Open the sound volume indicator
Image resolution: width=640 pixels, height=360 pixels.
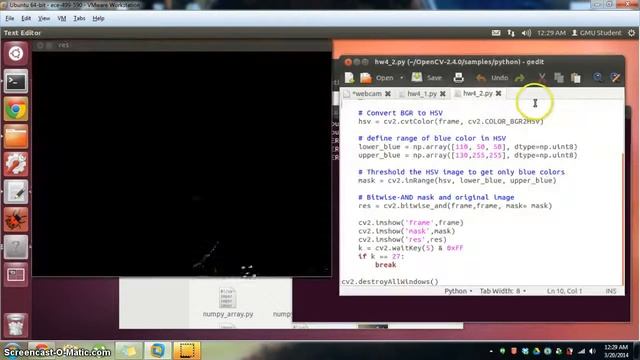coord(526,33)
